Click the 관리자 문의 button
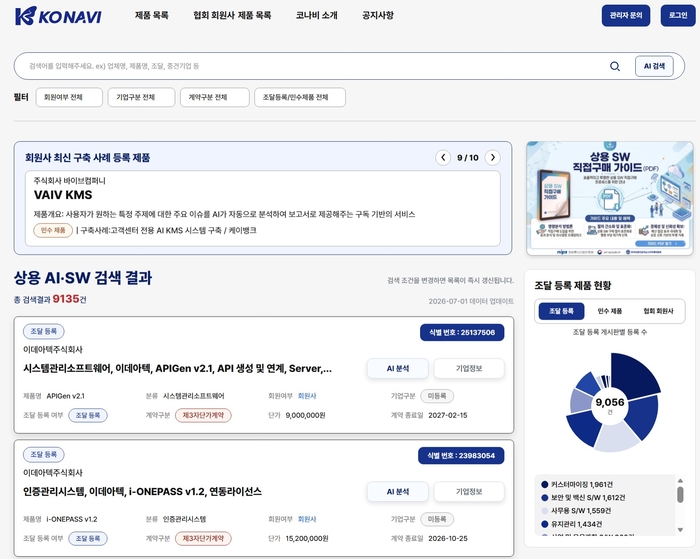The width and height of the screenshot is (700, 559). (626, 16)
